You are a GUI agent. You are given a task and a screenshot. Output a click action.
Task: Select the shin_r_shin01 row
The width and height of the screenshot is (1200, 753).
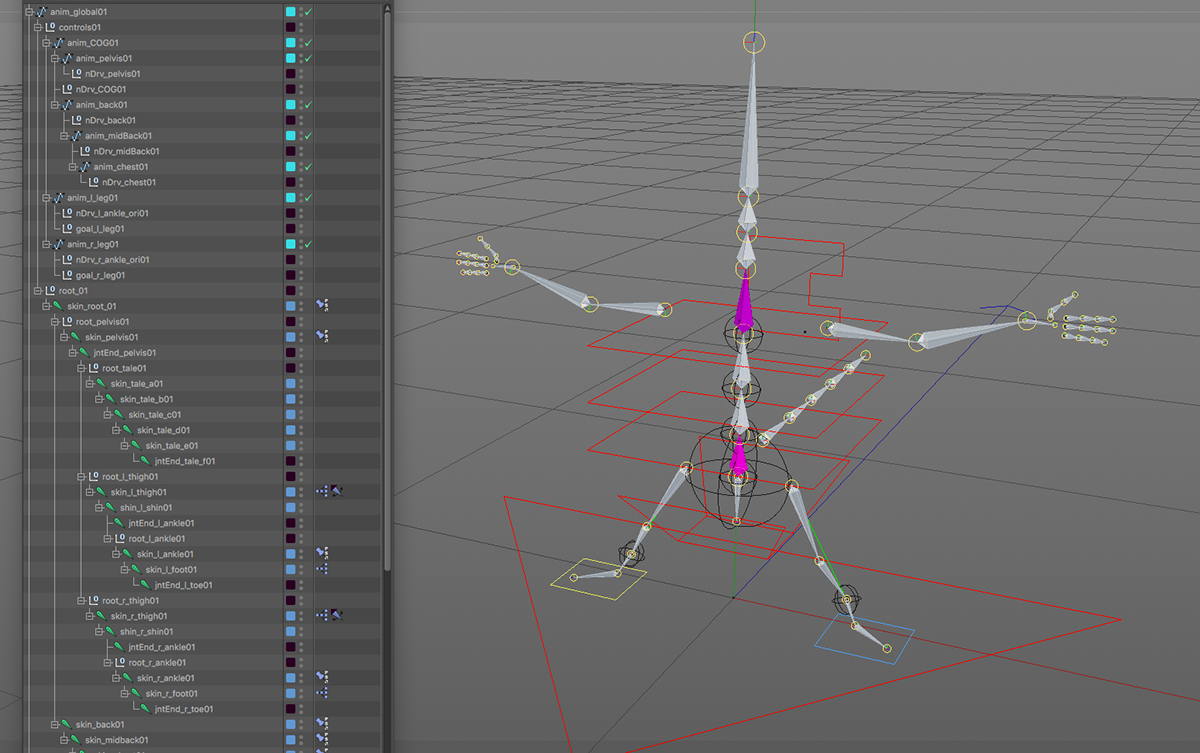(146, 631)
